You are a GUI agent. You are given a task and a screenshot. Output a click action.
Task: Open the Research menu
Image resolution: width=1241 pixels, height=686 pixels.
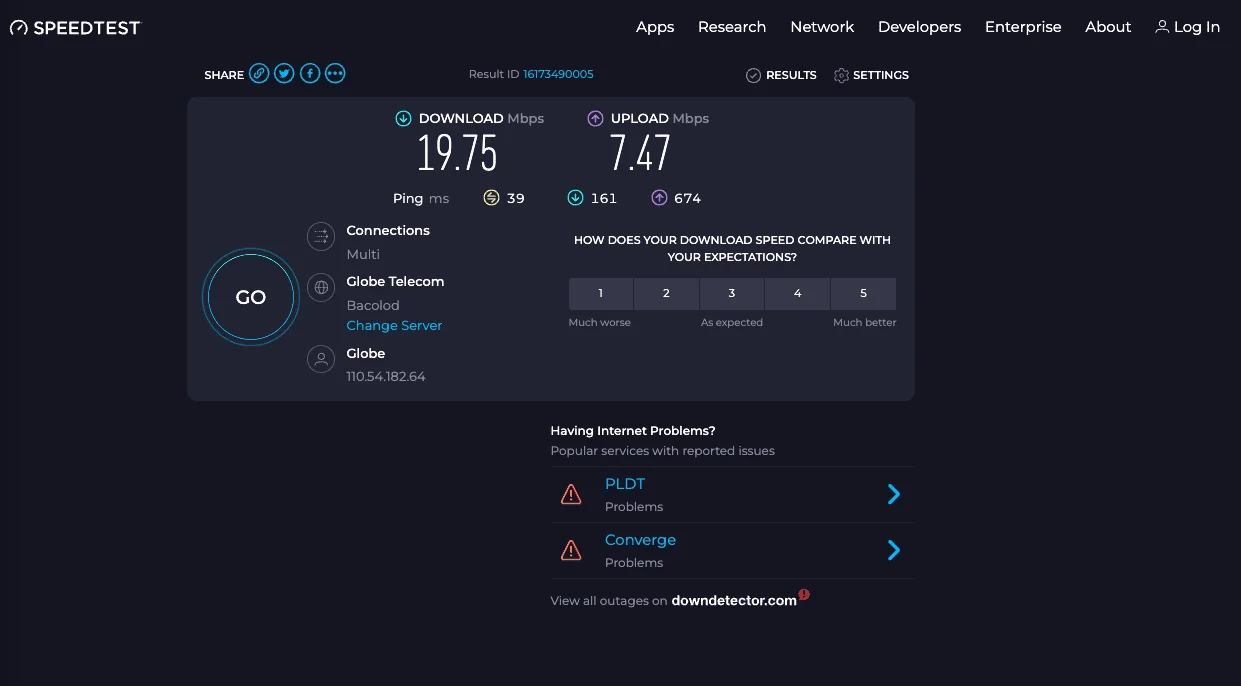(x=732, y=27)
